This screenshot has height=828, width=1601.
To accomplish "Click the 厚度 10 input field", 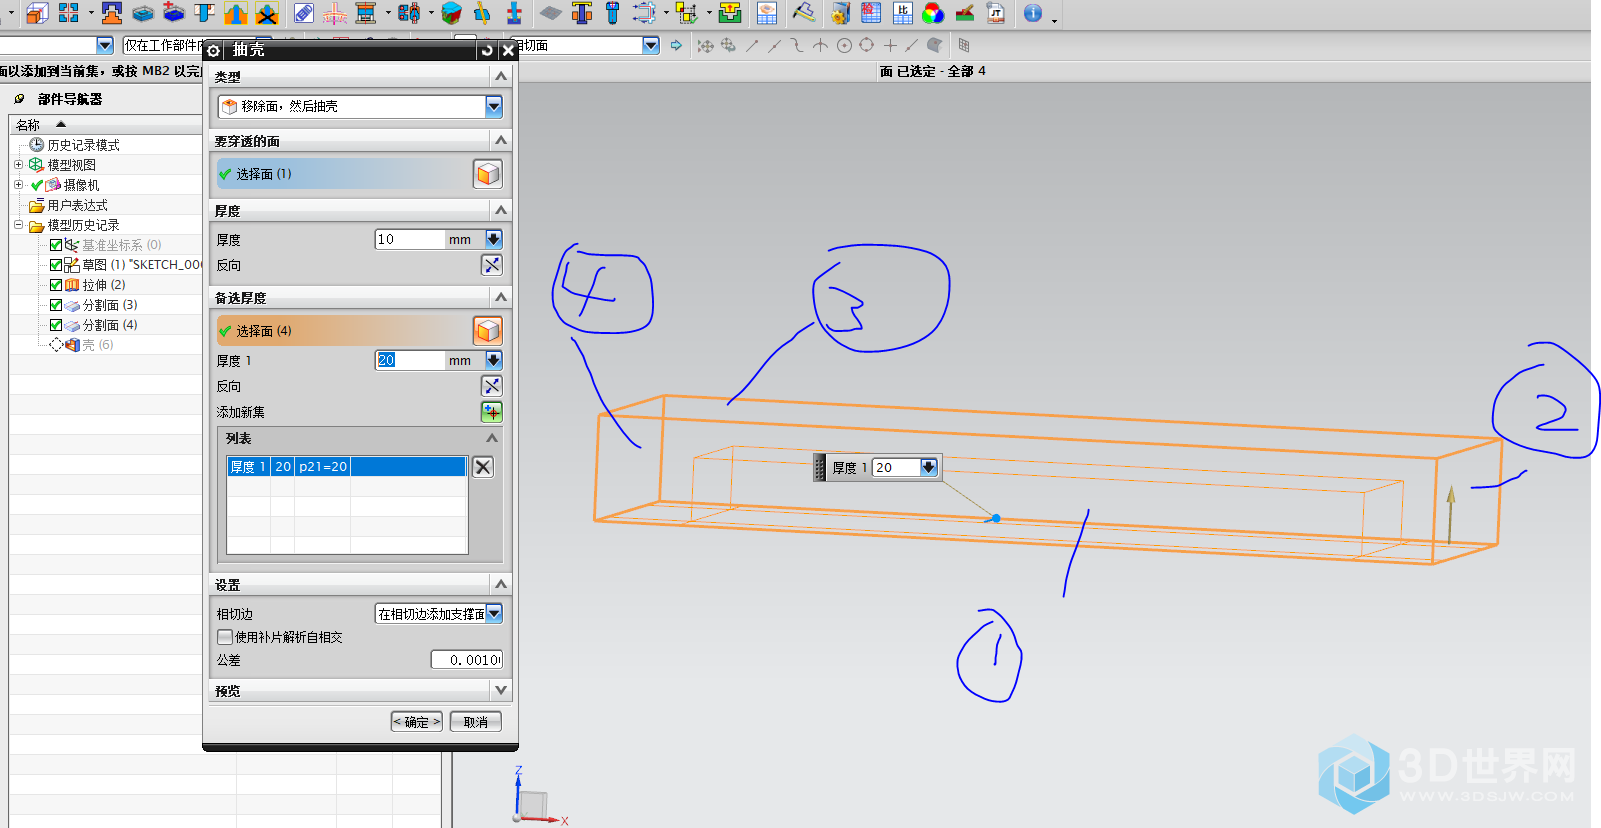I will (x=409, y=239).
